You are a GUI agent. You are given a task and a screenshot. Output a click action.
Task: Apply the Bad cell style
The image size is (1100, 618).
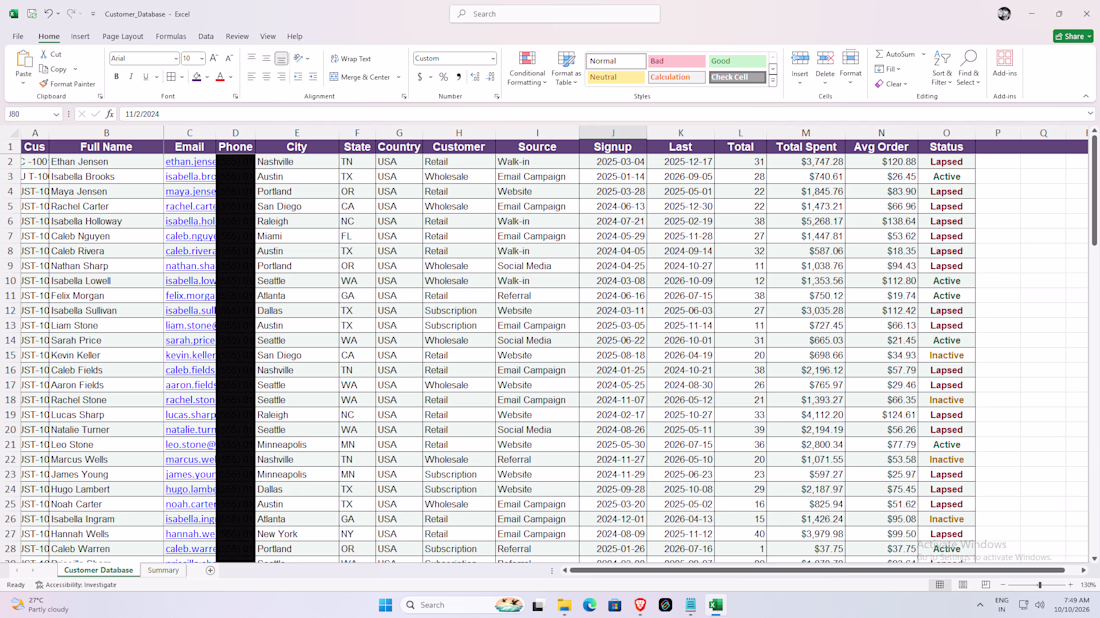pyautogui.click(x=676, y=61)
